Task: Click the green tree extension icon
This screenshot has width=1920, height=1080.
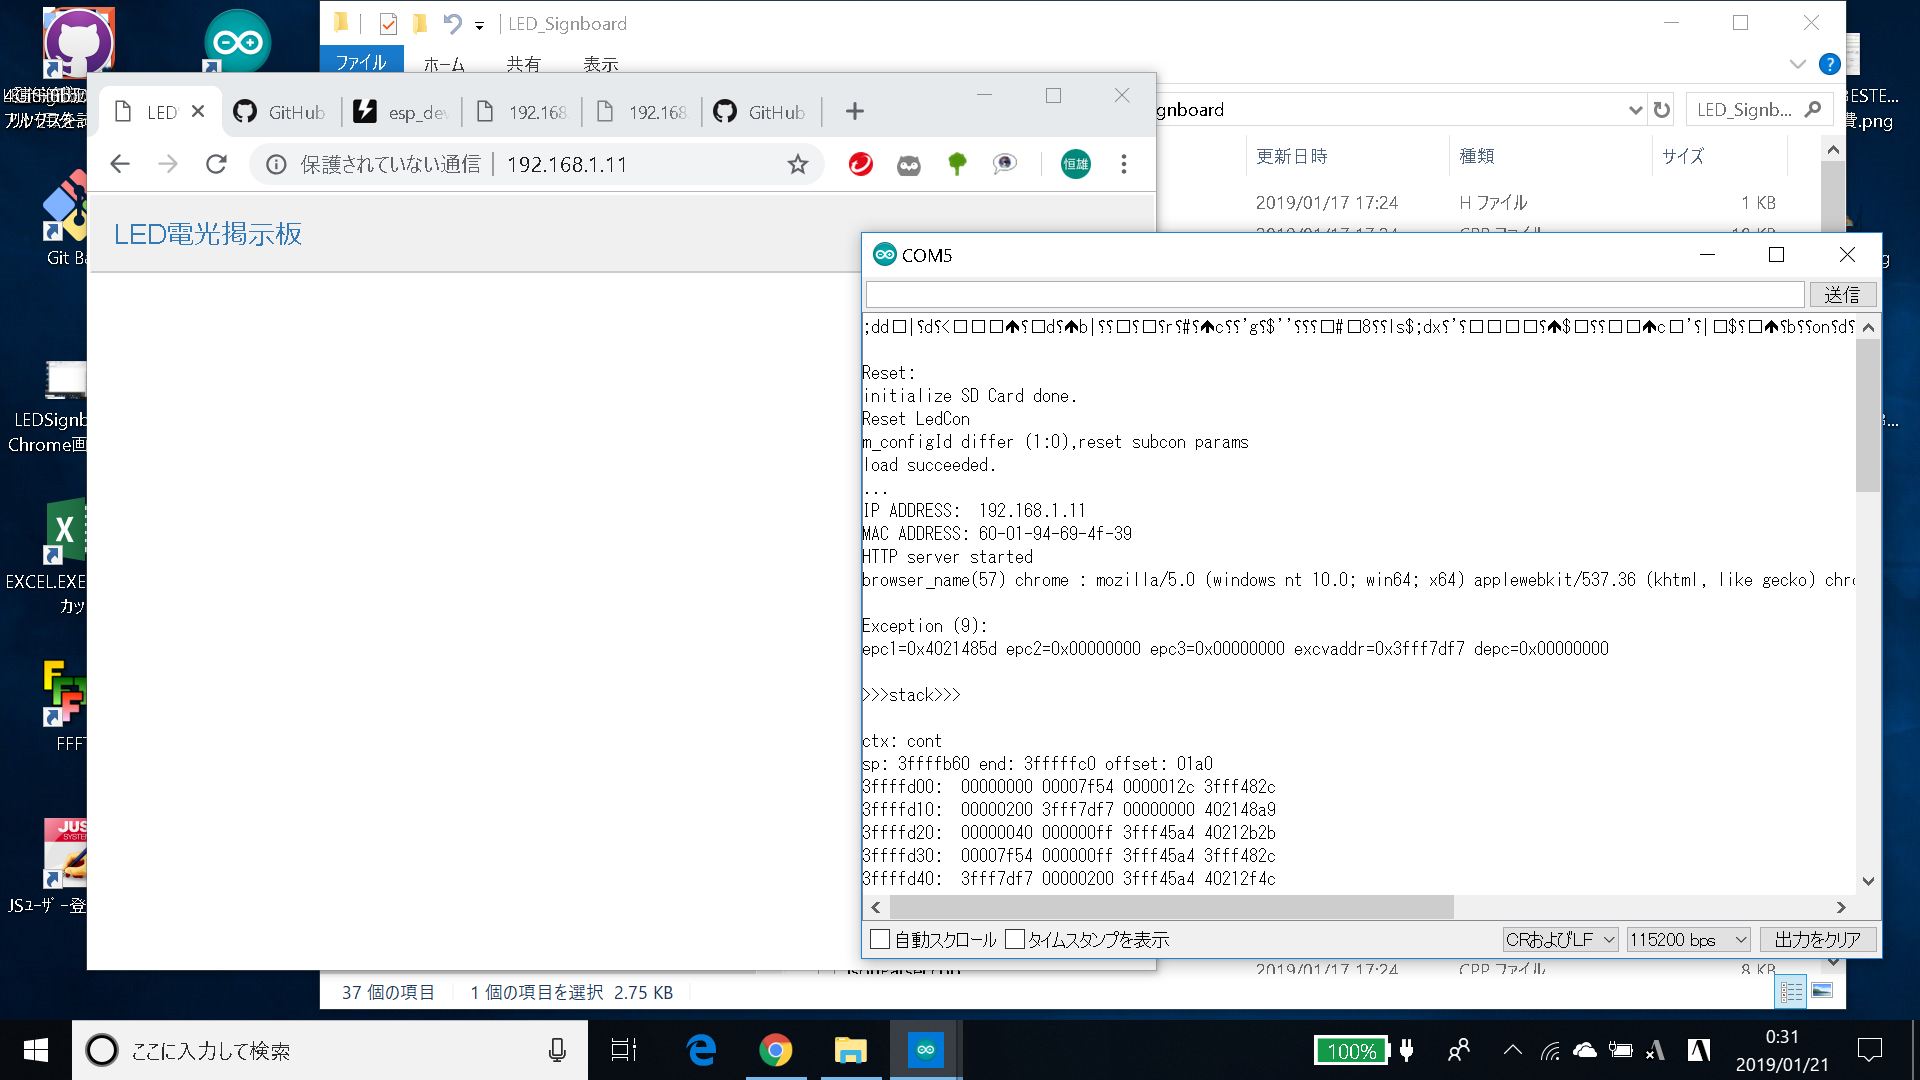Action: click(x=957, y=164)
